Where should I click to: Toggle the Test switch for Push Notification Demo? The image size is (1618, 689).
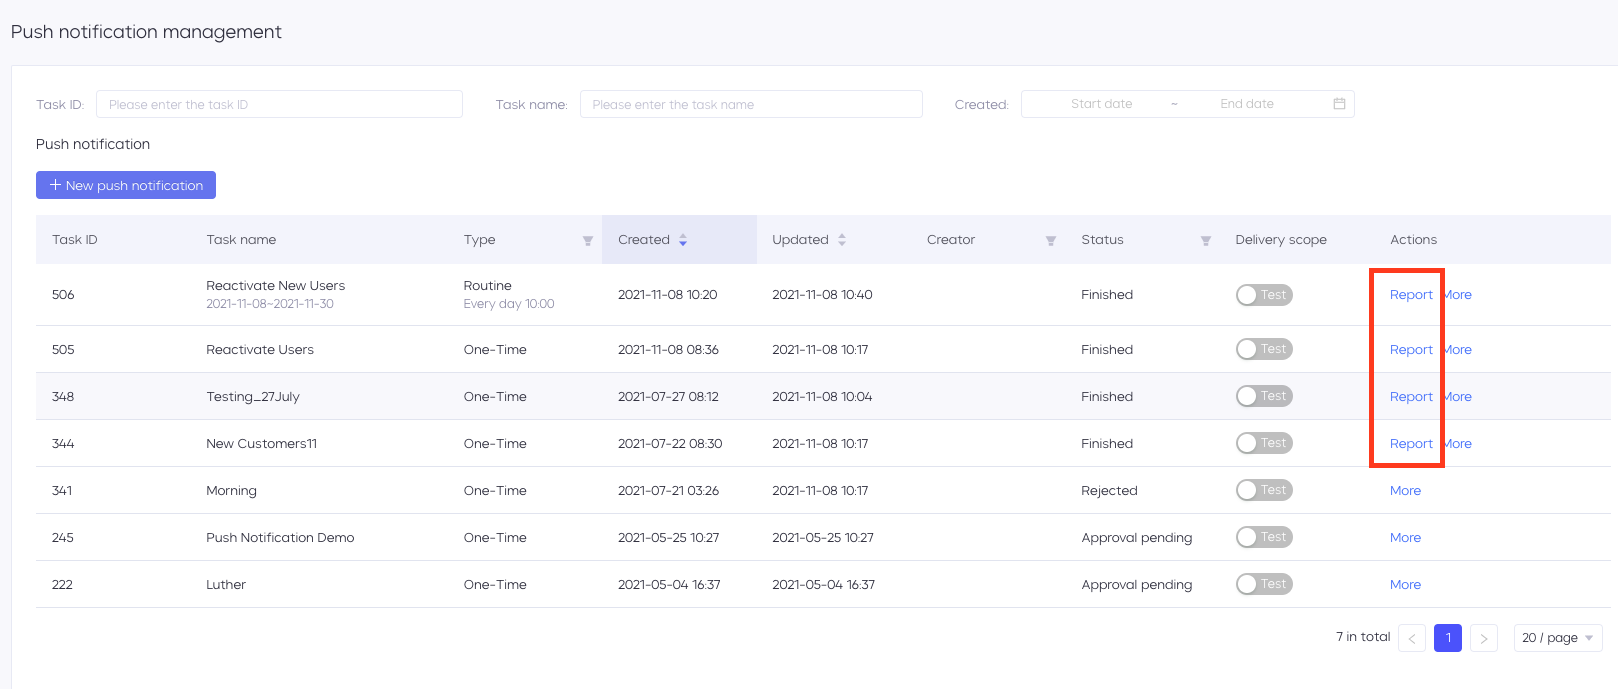click(1264, 537)
